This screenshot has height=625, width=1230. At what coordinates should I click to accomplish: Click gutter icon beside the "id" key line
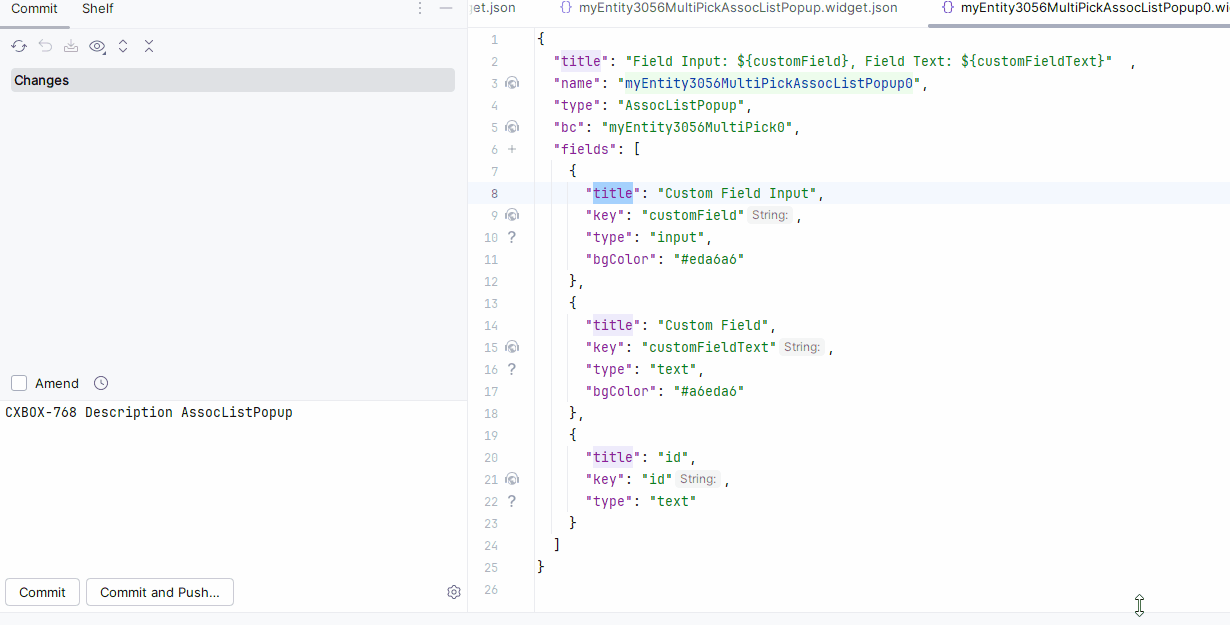(512, 479)
